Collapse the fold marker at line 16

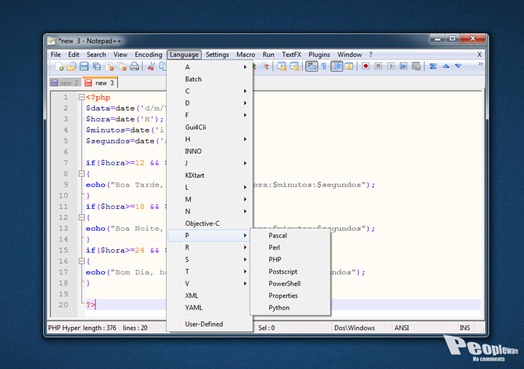81,261
